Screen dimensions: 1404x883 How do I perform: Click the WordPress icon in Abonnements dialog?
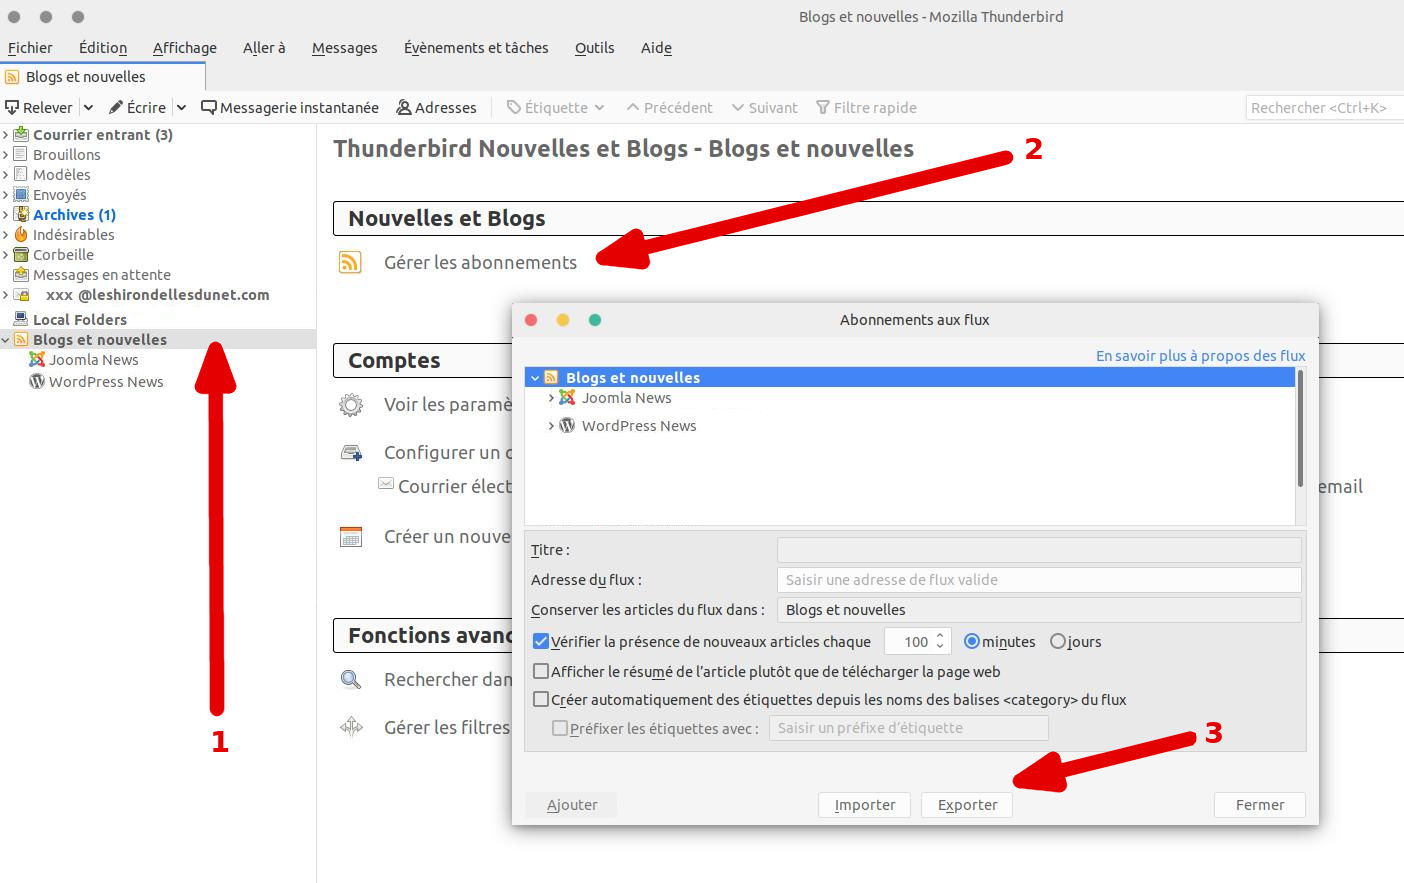(567, 425)
